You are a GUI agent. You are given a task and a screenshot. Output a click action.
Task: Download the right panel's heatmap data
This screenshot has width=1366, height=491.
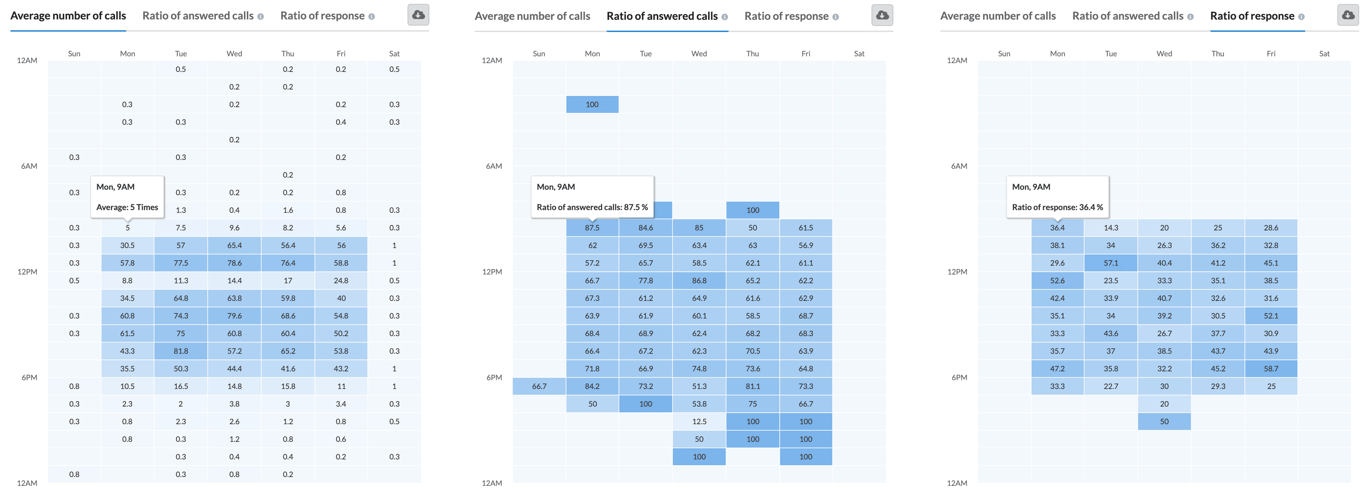pos(1347,15)
